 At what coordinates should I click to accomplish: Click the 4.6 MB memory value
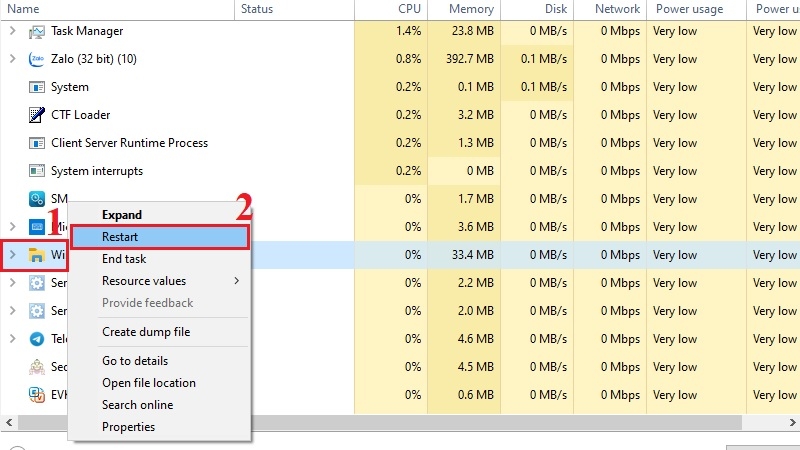pos(476,339)
